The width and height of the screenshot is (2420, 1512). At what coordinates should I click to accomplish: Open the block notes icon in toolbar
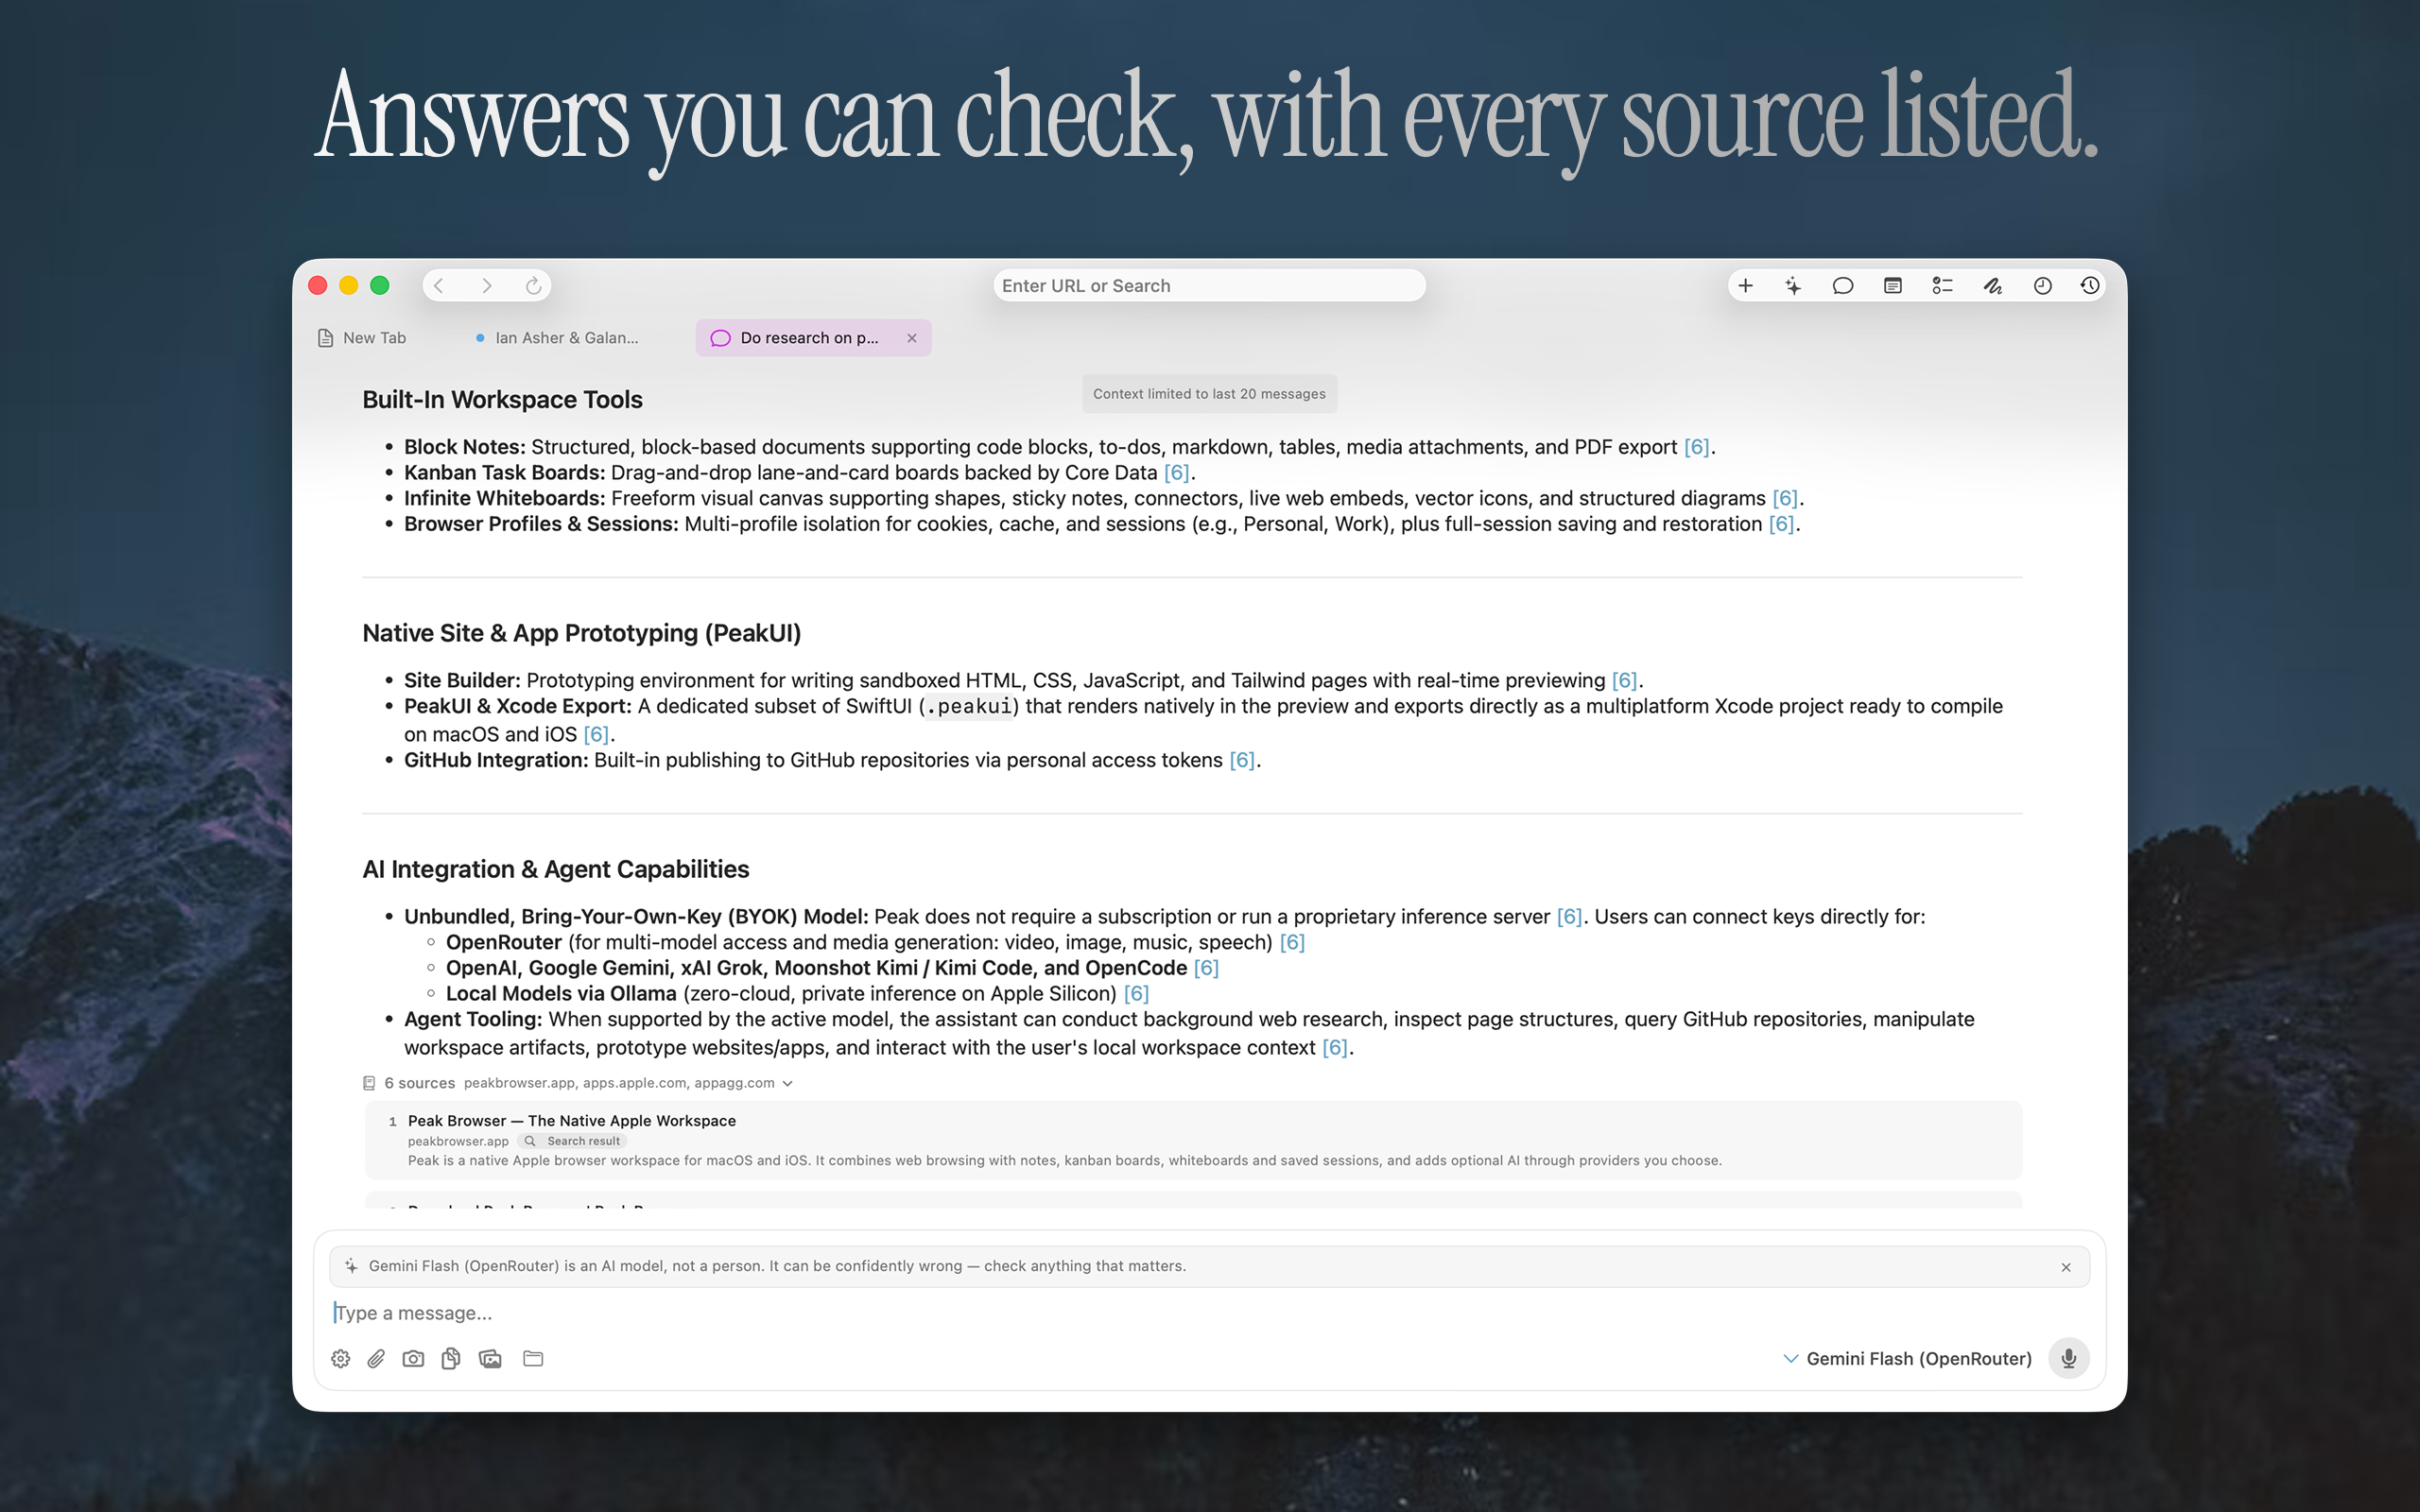click(x=1893, y=286)
